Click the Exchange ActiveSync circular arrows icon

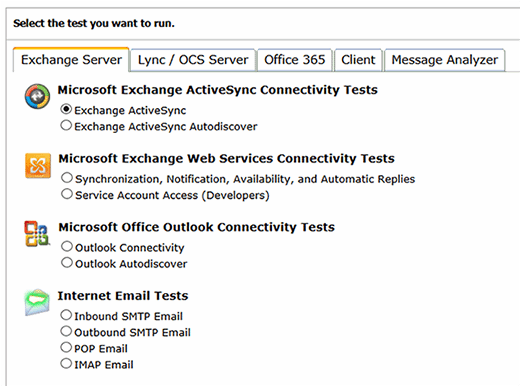click(37, 96)
